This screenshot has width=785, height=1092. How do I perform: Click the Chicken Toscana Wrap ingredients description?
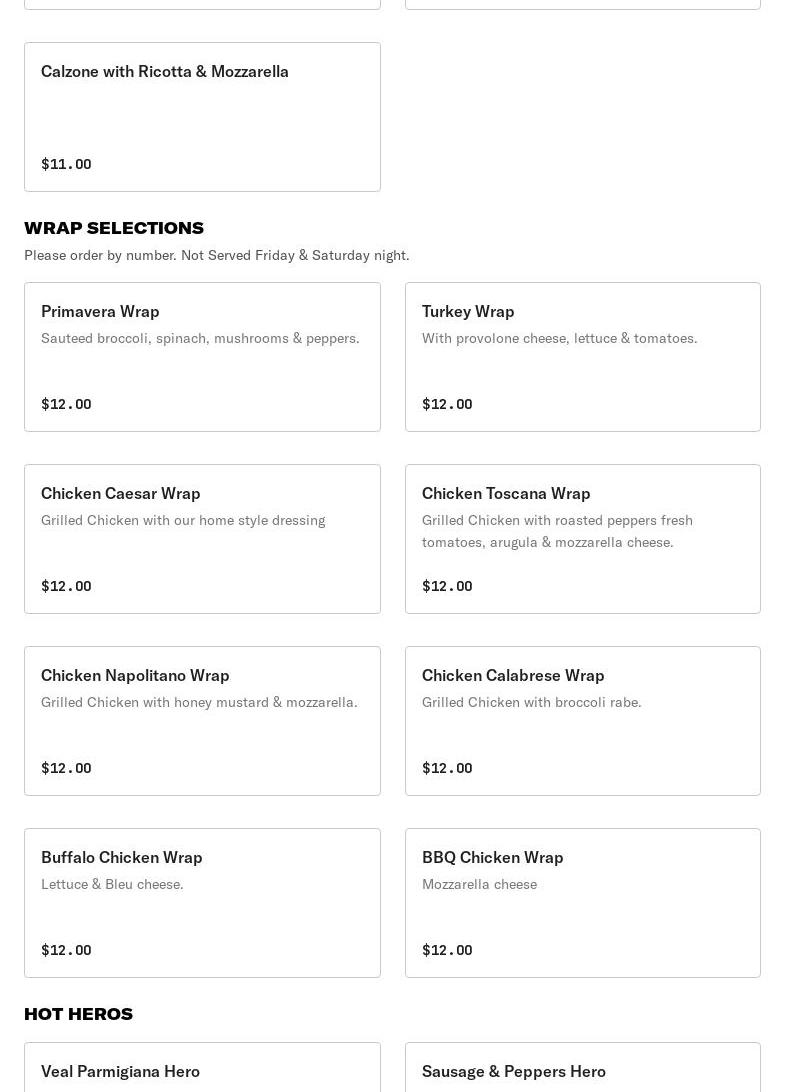point(557,531)
